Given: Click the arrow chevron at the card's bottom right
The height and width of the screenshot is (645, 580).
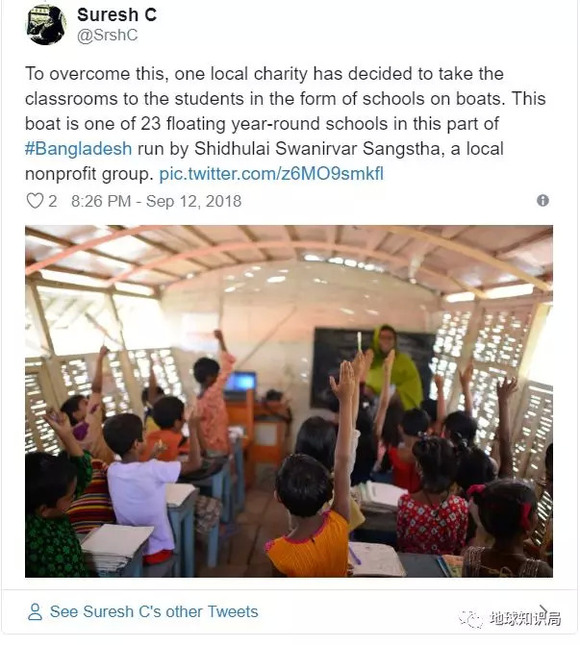Looking at the screenshot, I should pyautogui.click(x=545, y=609).
